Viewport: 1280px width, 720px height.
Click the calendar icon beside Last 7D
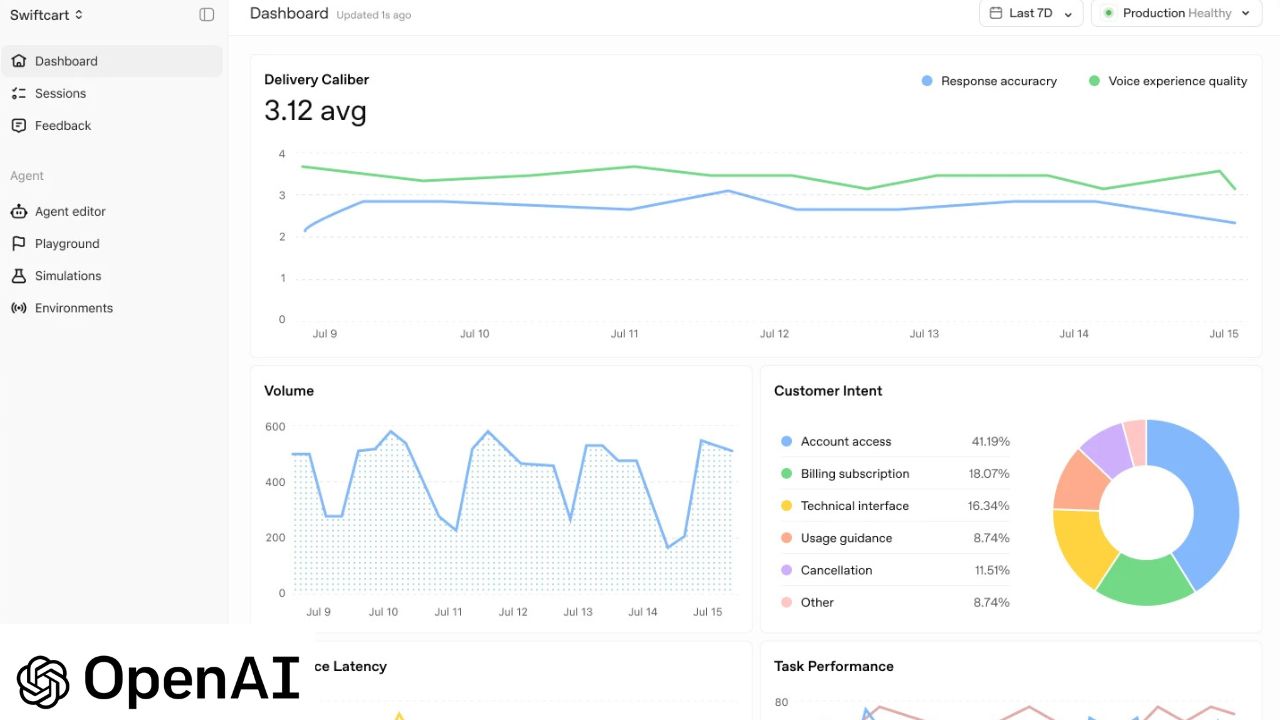[995, 13]
